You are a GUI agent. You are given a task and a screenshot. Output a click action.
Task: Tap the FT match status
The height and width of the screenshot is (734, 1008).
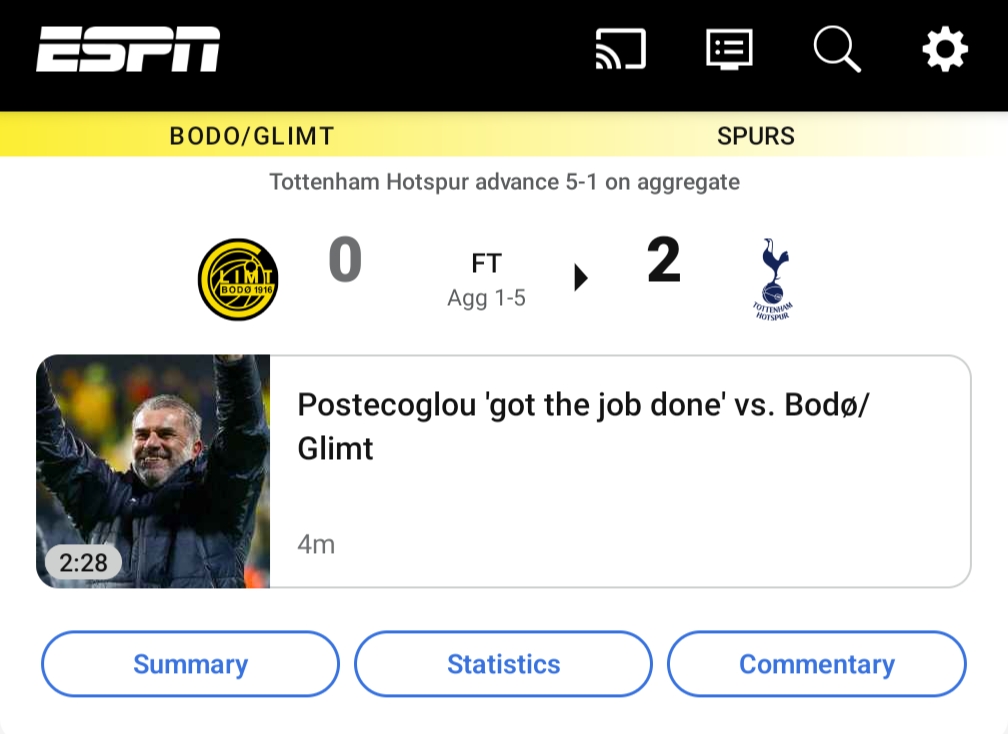point(486,264)
